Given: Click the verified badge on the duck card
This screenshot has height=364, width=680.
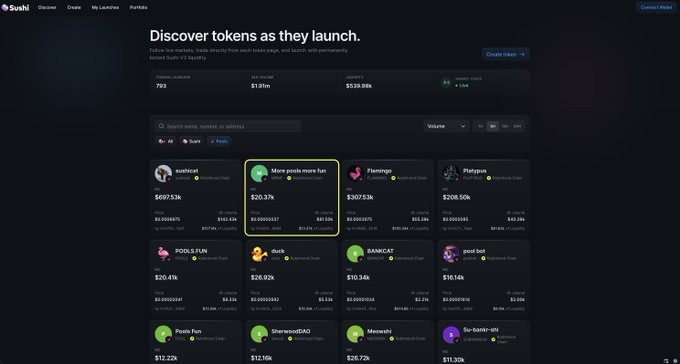Looking at the screenshot, I should (287, 258).
